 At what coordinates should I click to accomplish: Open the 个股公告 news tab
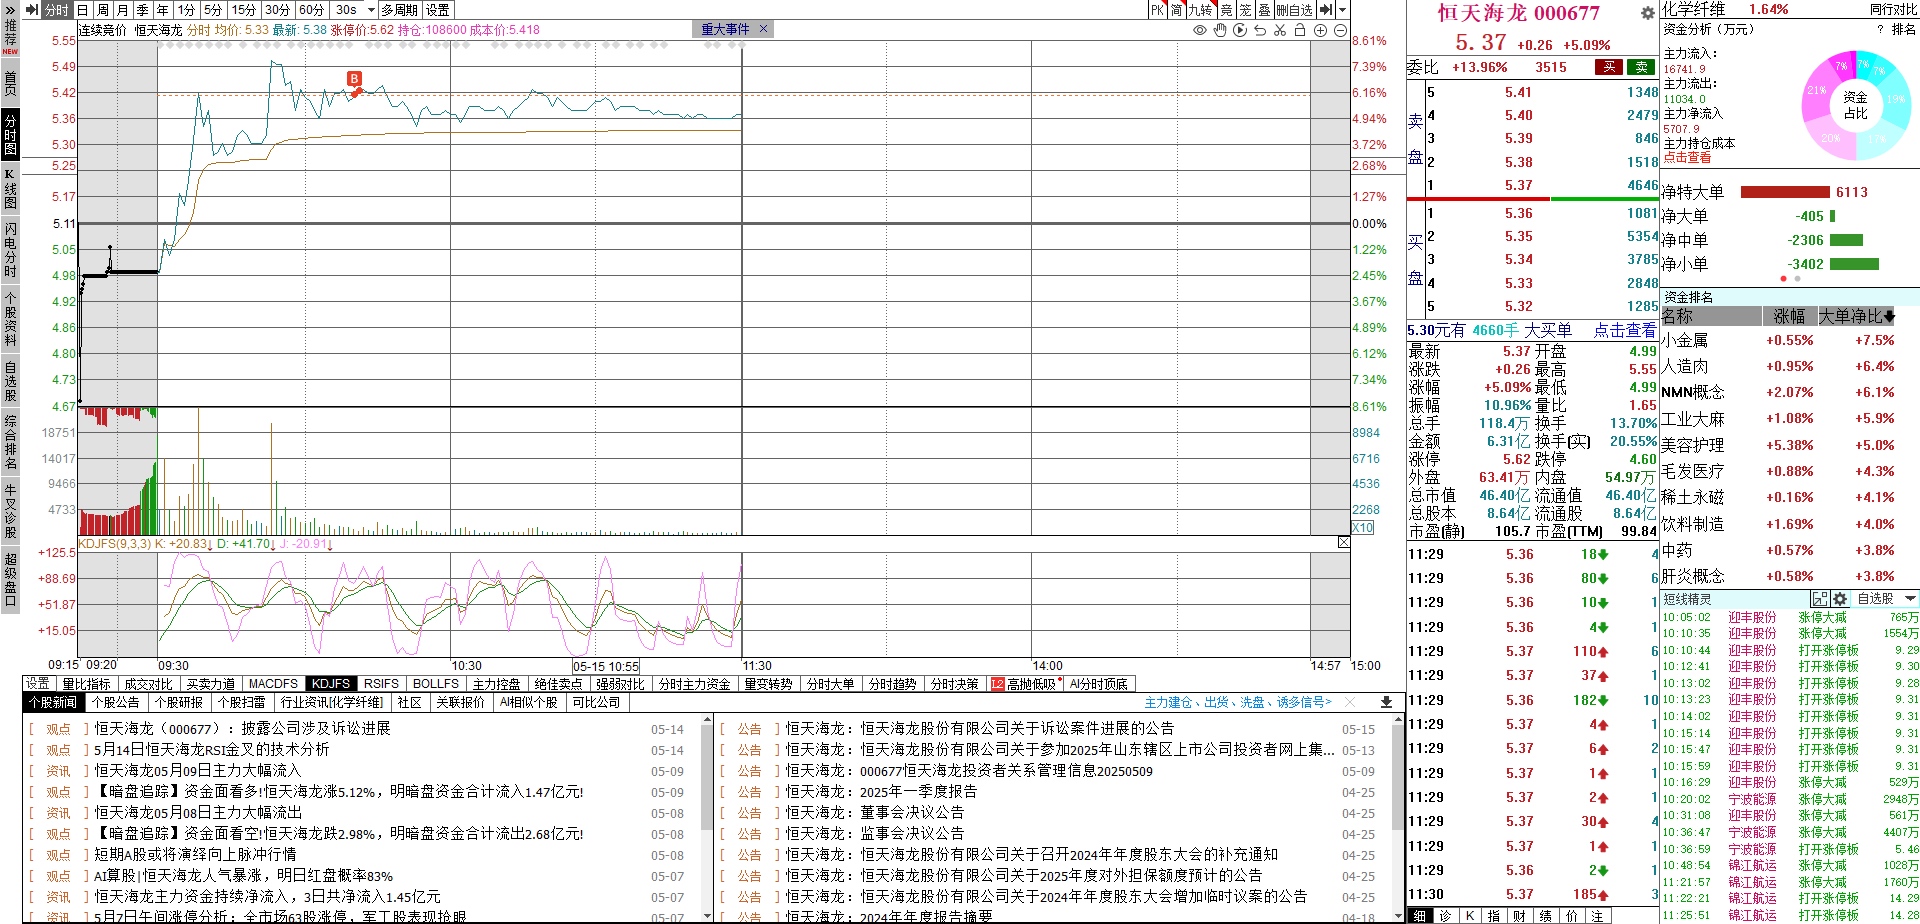point(116,703)
